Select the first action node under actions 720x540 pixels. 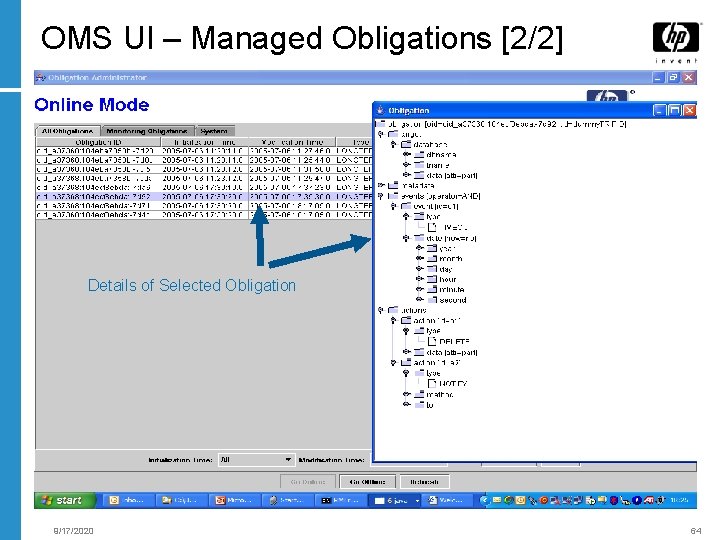point(436,321)
